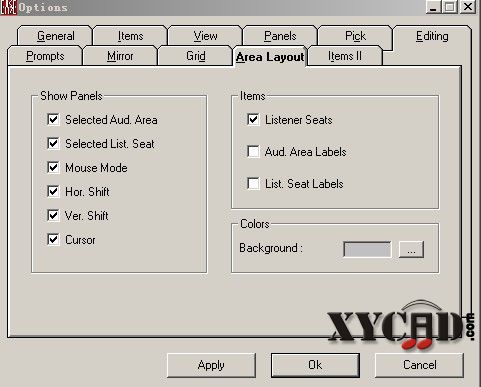481x387 pixels.
Task: Uncheck the Cursor panel checkbox
Action: tap(53, 239)
